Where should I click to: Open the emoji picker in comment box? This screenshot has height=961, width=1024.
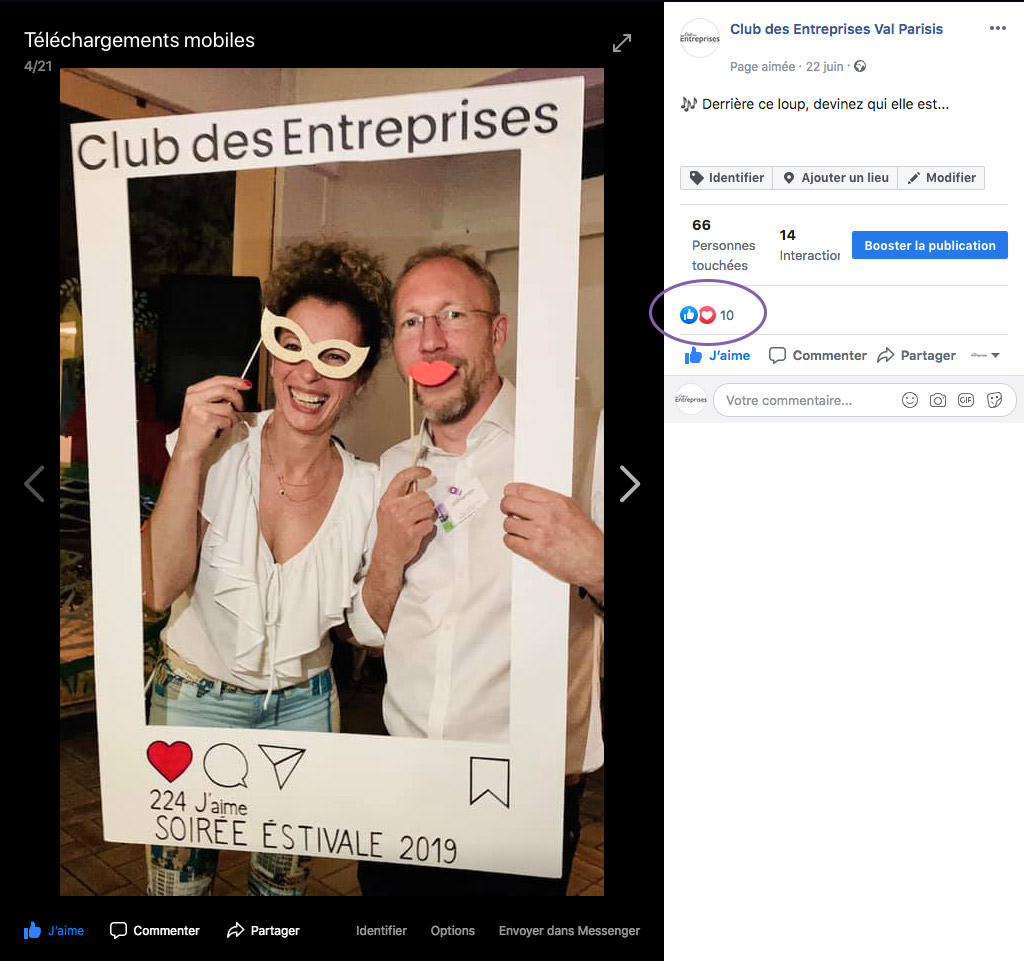[910, 400]
